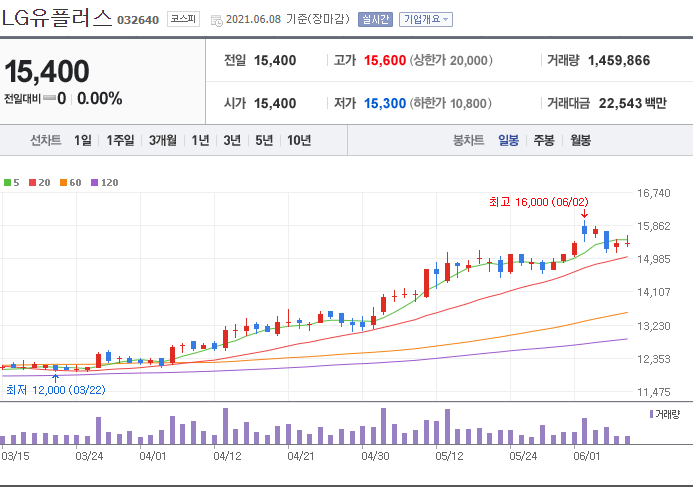Click the 전일대비 change indicator
Image resolution: width=693 pixels, height=487 pixels.
[35, 98]
